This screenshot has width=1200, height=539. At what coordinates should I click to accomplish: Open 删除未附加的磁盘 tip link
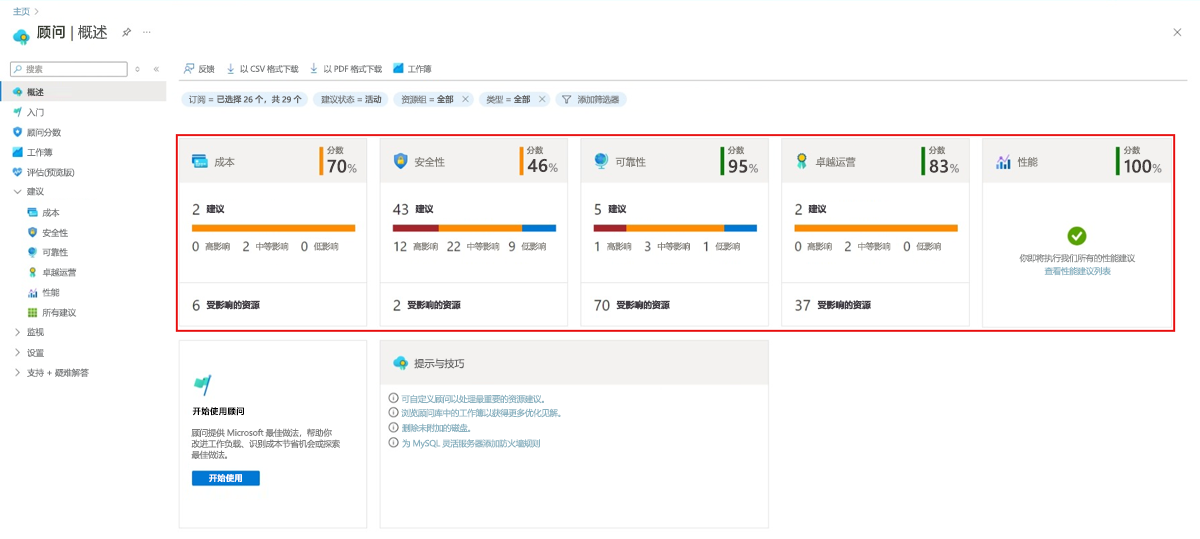[436, 427]
